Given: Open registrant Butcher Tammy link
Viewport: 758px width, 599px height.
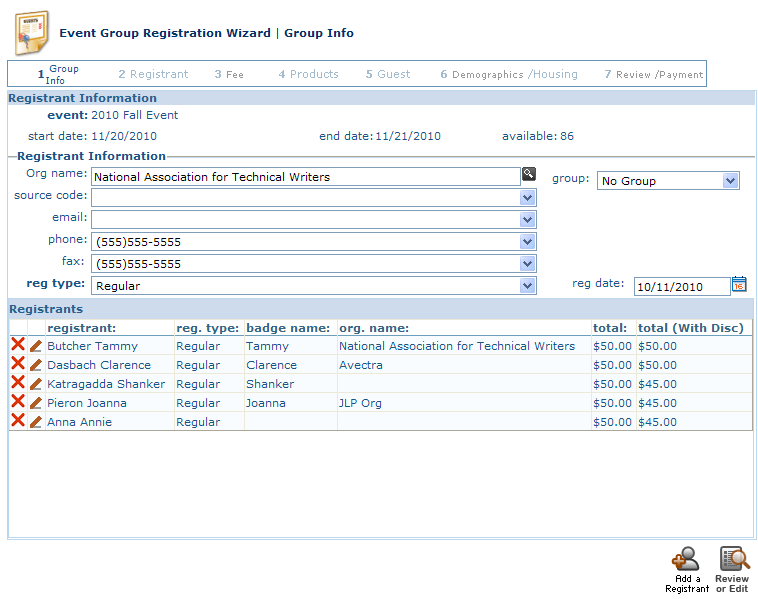Looking at the screenshot, I should point(92,346).
